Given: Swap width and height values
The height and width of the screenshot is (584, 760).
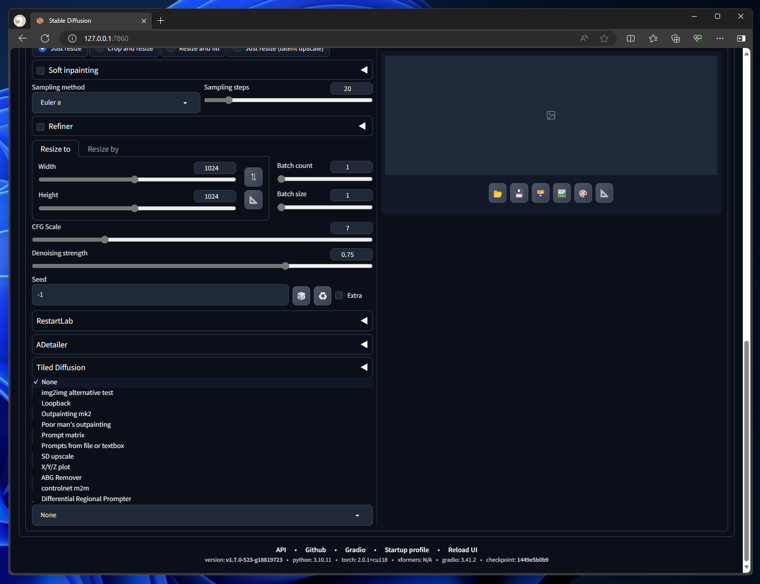Looking at the screenshot, I should pyautogui.click(x=253, y=177).
